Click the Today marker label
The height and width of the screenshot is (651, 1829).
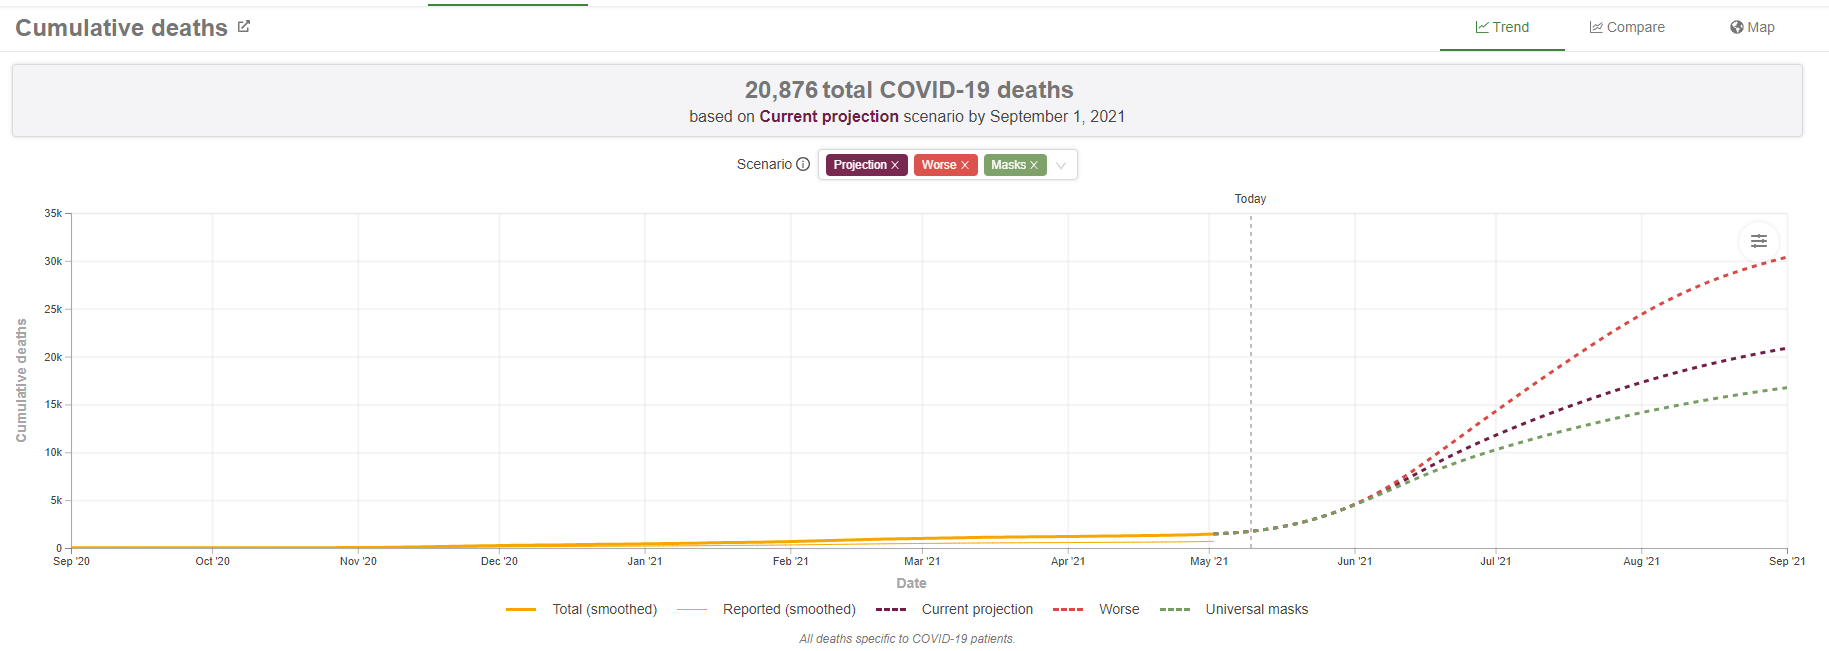pos(1250,199)
